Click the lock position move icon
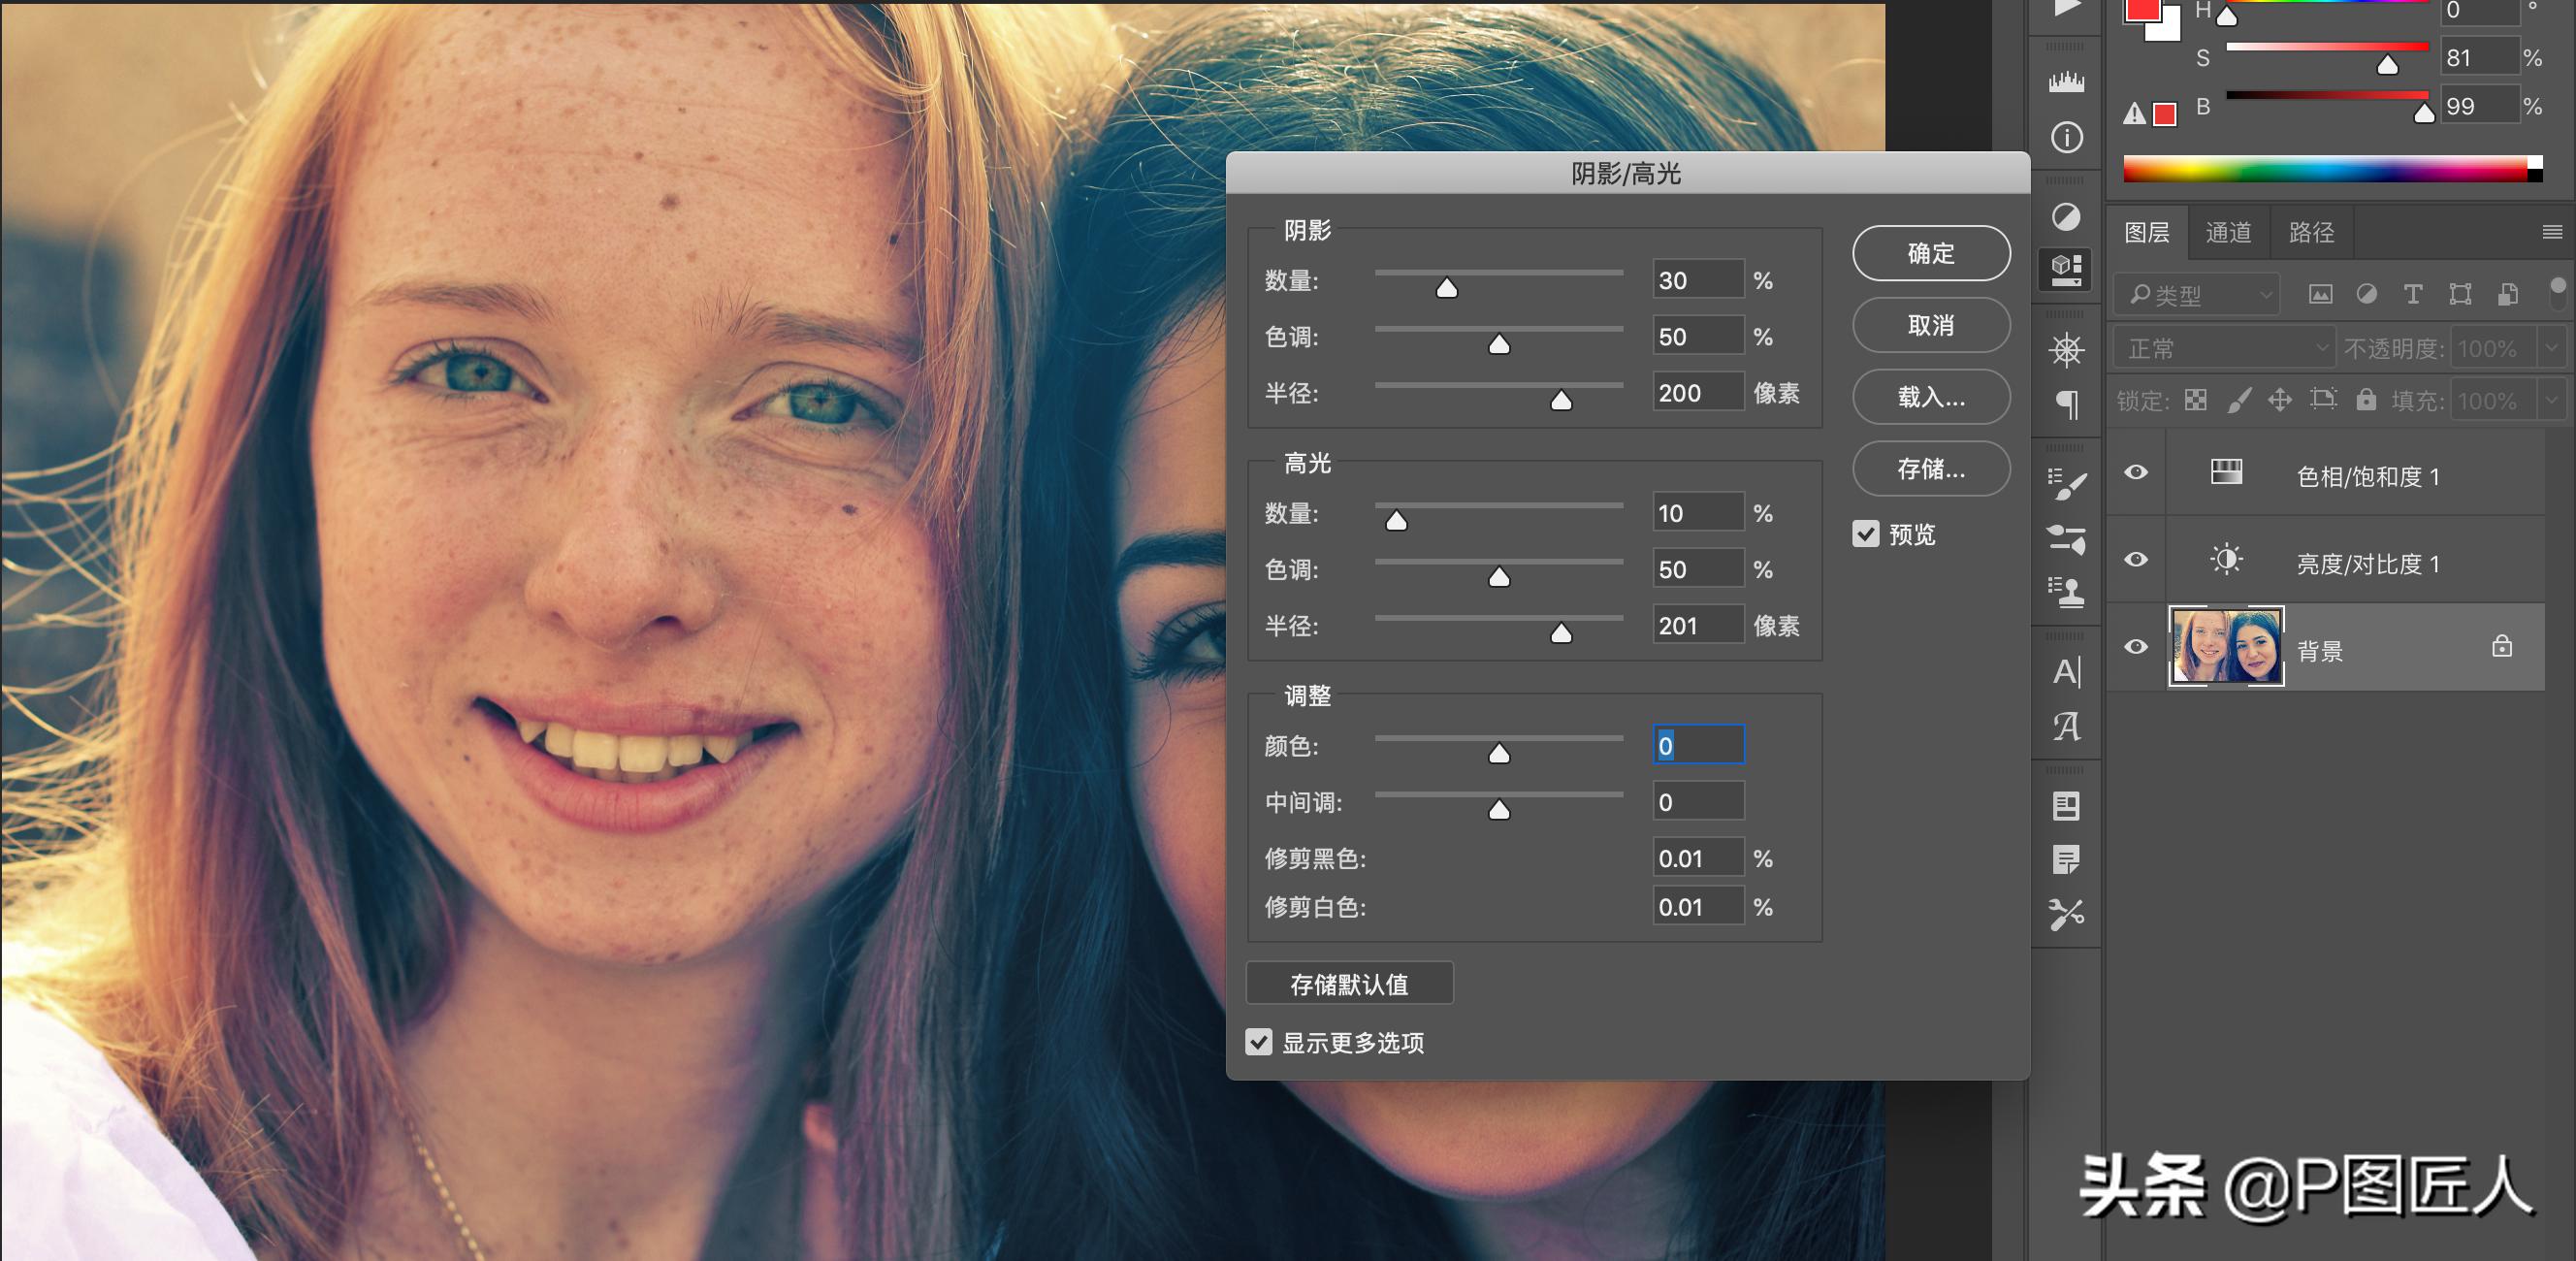Screen dimensions: 2576x1261 (x=2279, y=401)
